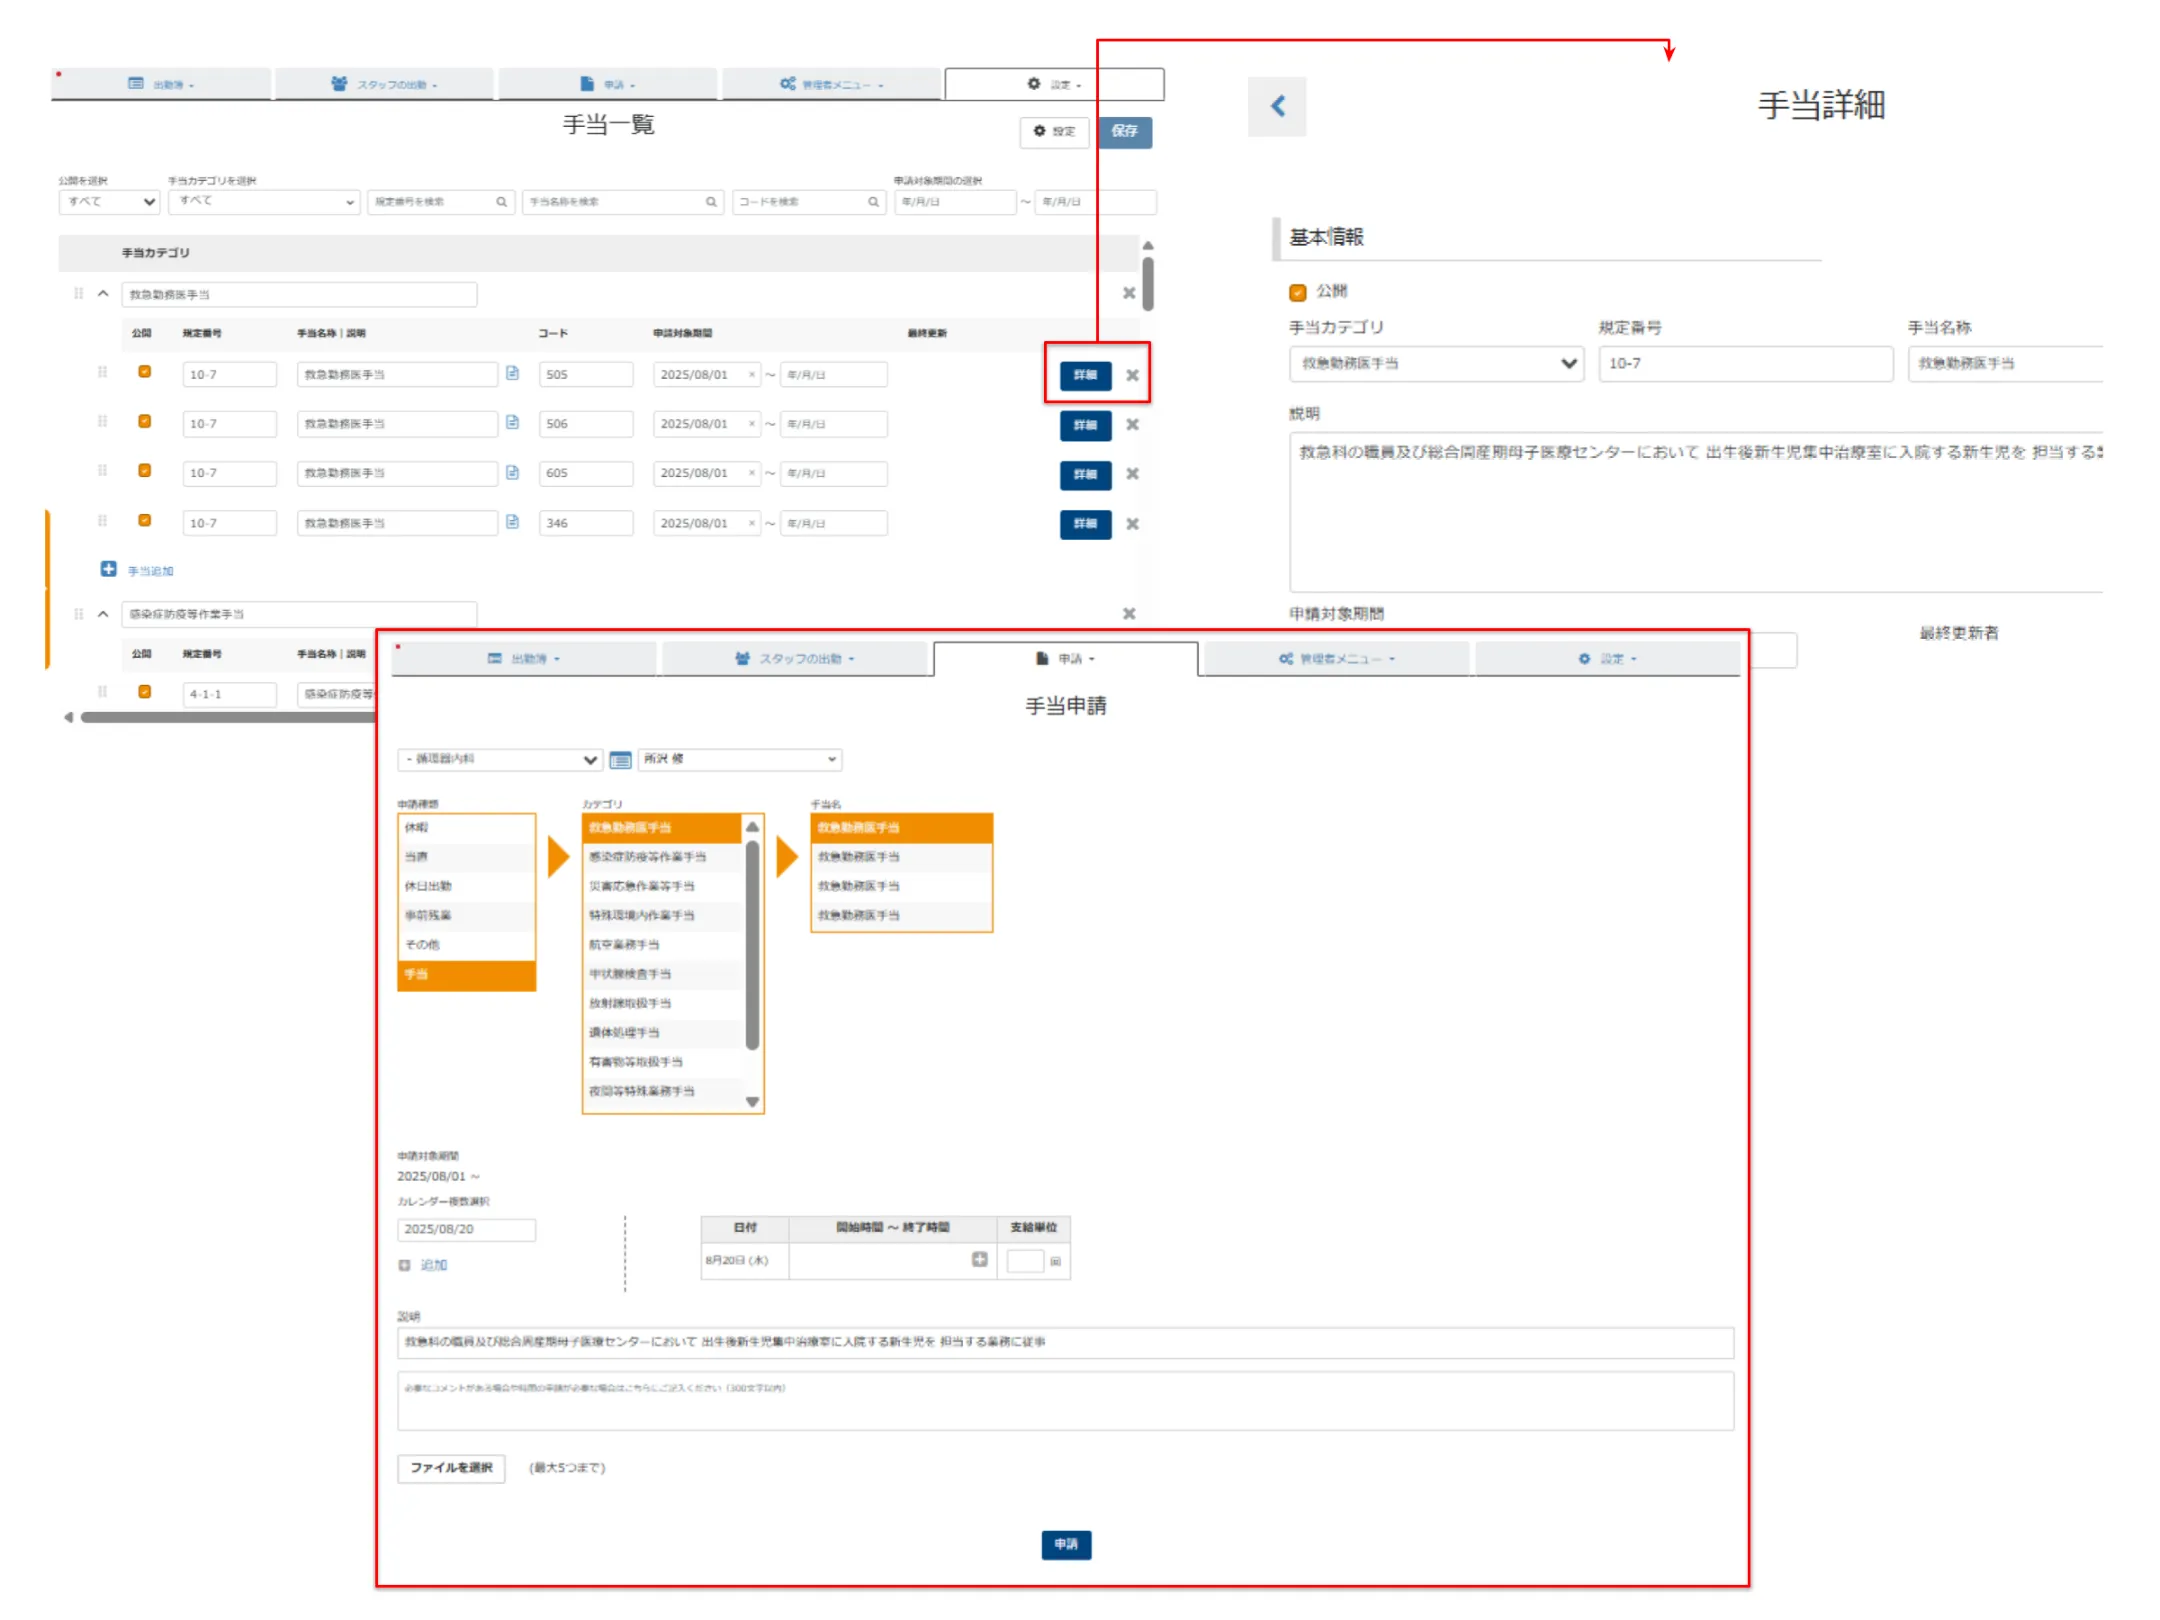
Task: Open description document icon for code 505 row
Action: (x=512, y=373)
